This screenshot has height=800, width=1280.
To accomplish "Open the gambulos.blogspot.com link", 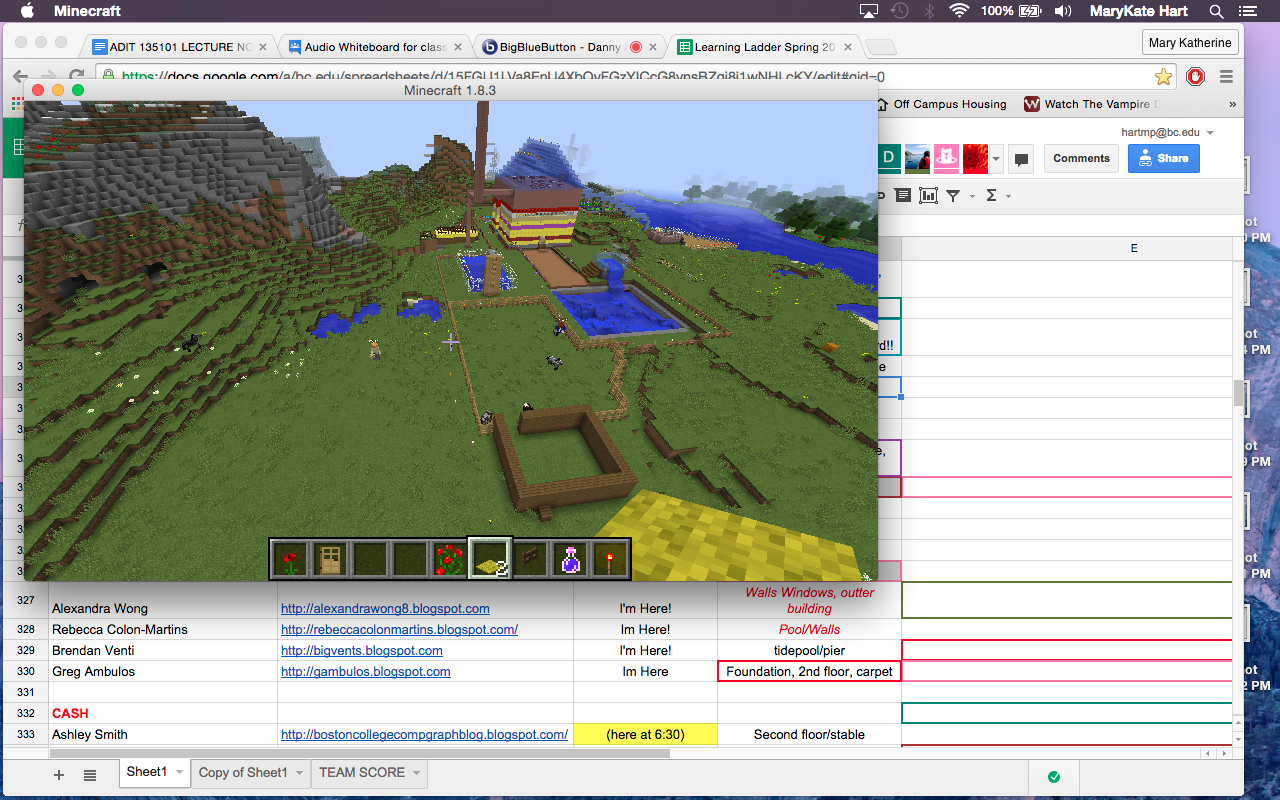I will [x=366, y=671].
